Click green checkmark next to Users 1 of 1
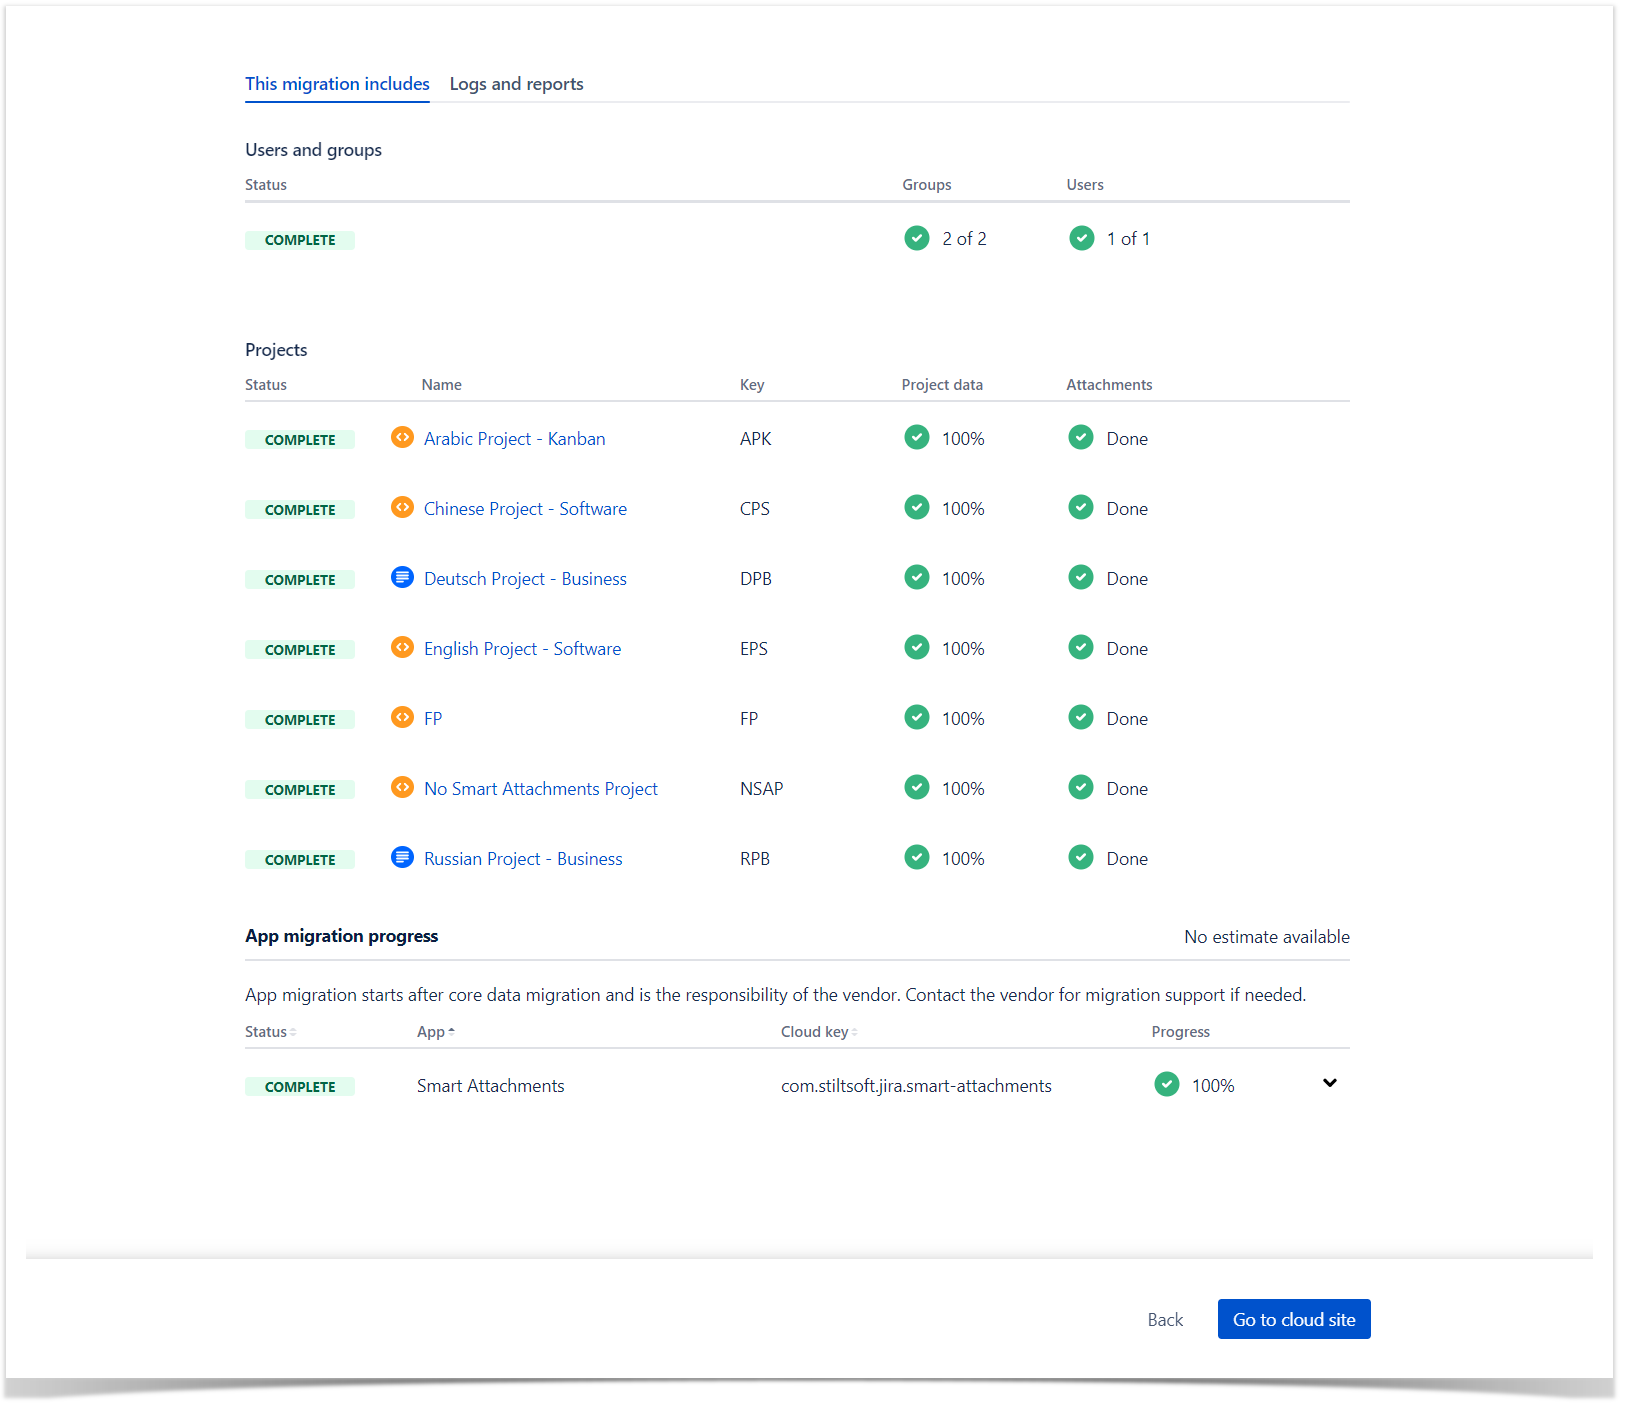 point(1081,238)
